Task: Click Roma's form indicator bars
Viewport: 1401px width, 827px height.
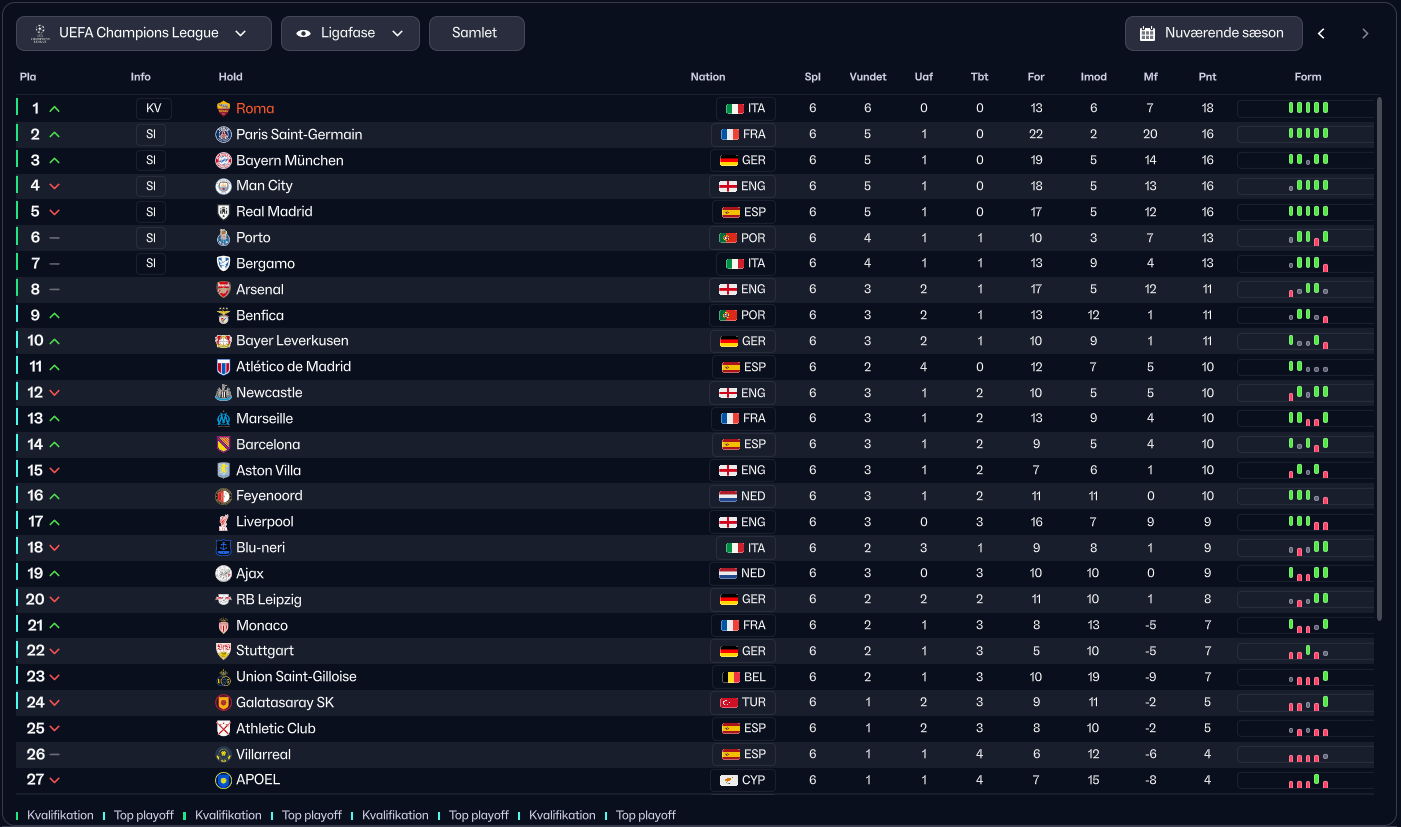Action: point(1308,108)
